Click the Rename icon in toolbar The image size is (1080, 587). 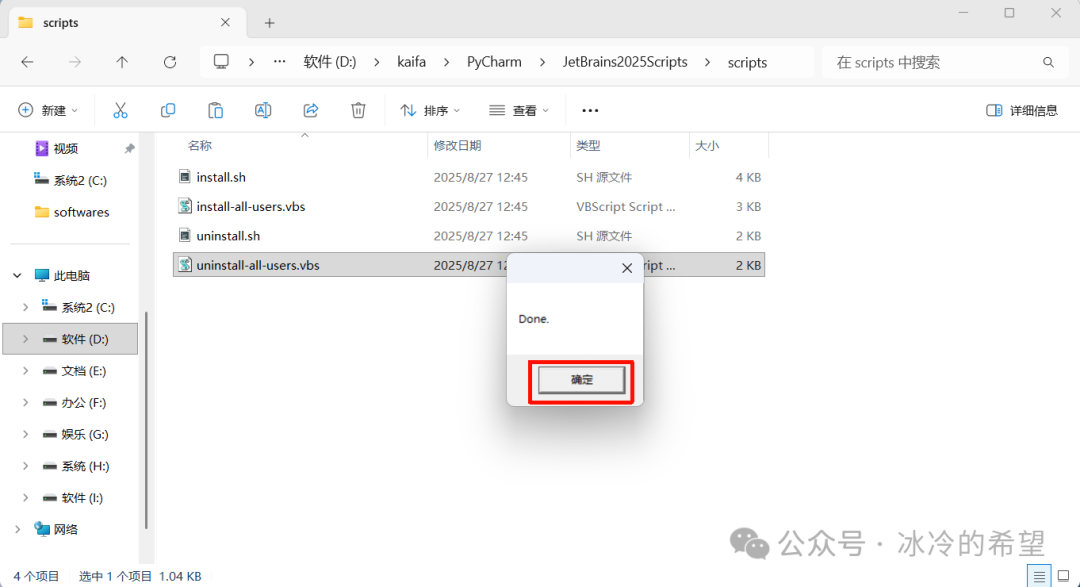[x=263, y=110]
